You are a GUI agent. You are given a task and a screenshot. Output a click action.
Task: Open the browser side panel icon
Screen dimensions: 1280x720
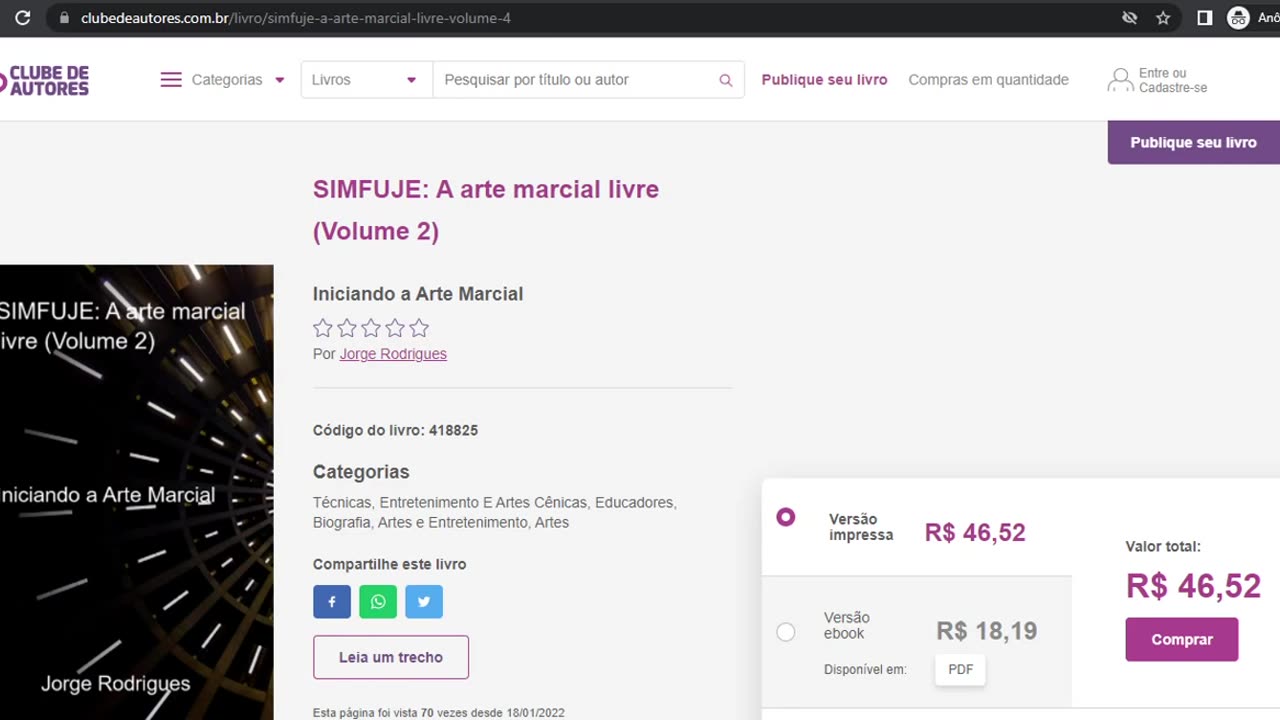point(1205,18)
